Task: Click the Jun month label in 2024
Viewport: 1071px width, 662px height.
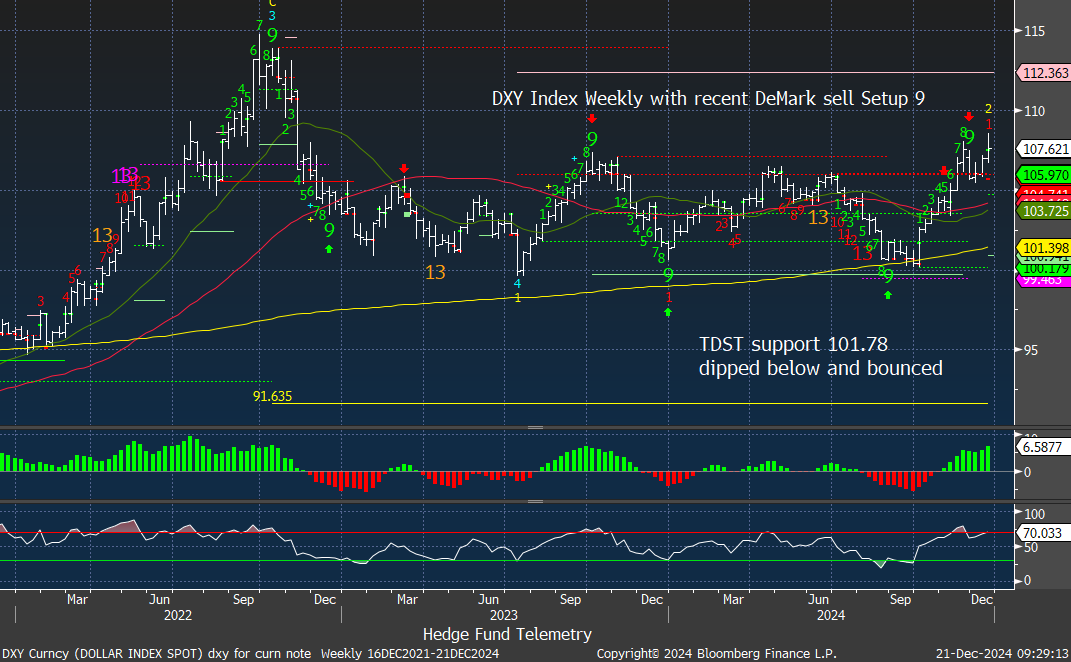Action: [x=818, y=599]
